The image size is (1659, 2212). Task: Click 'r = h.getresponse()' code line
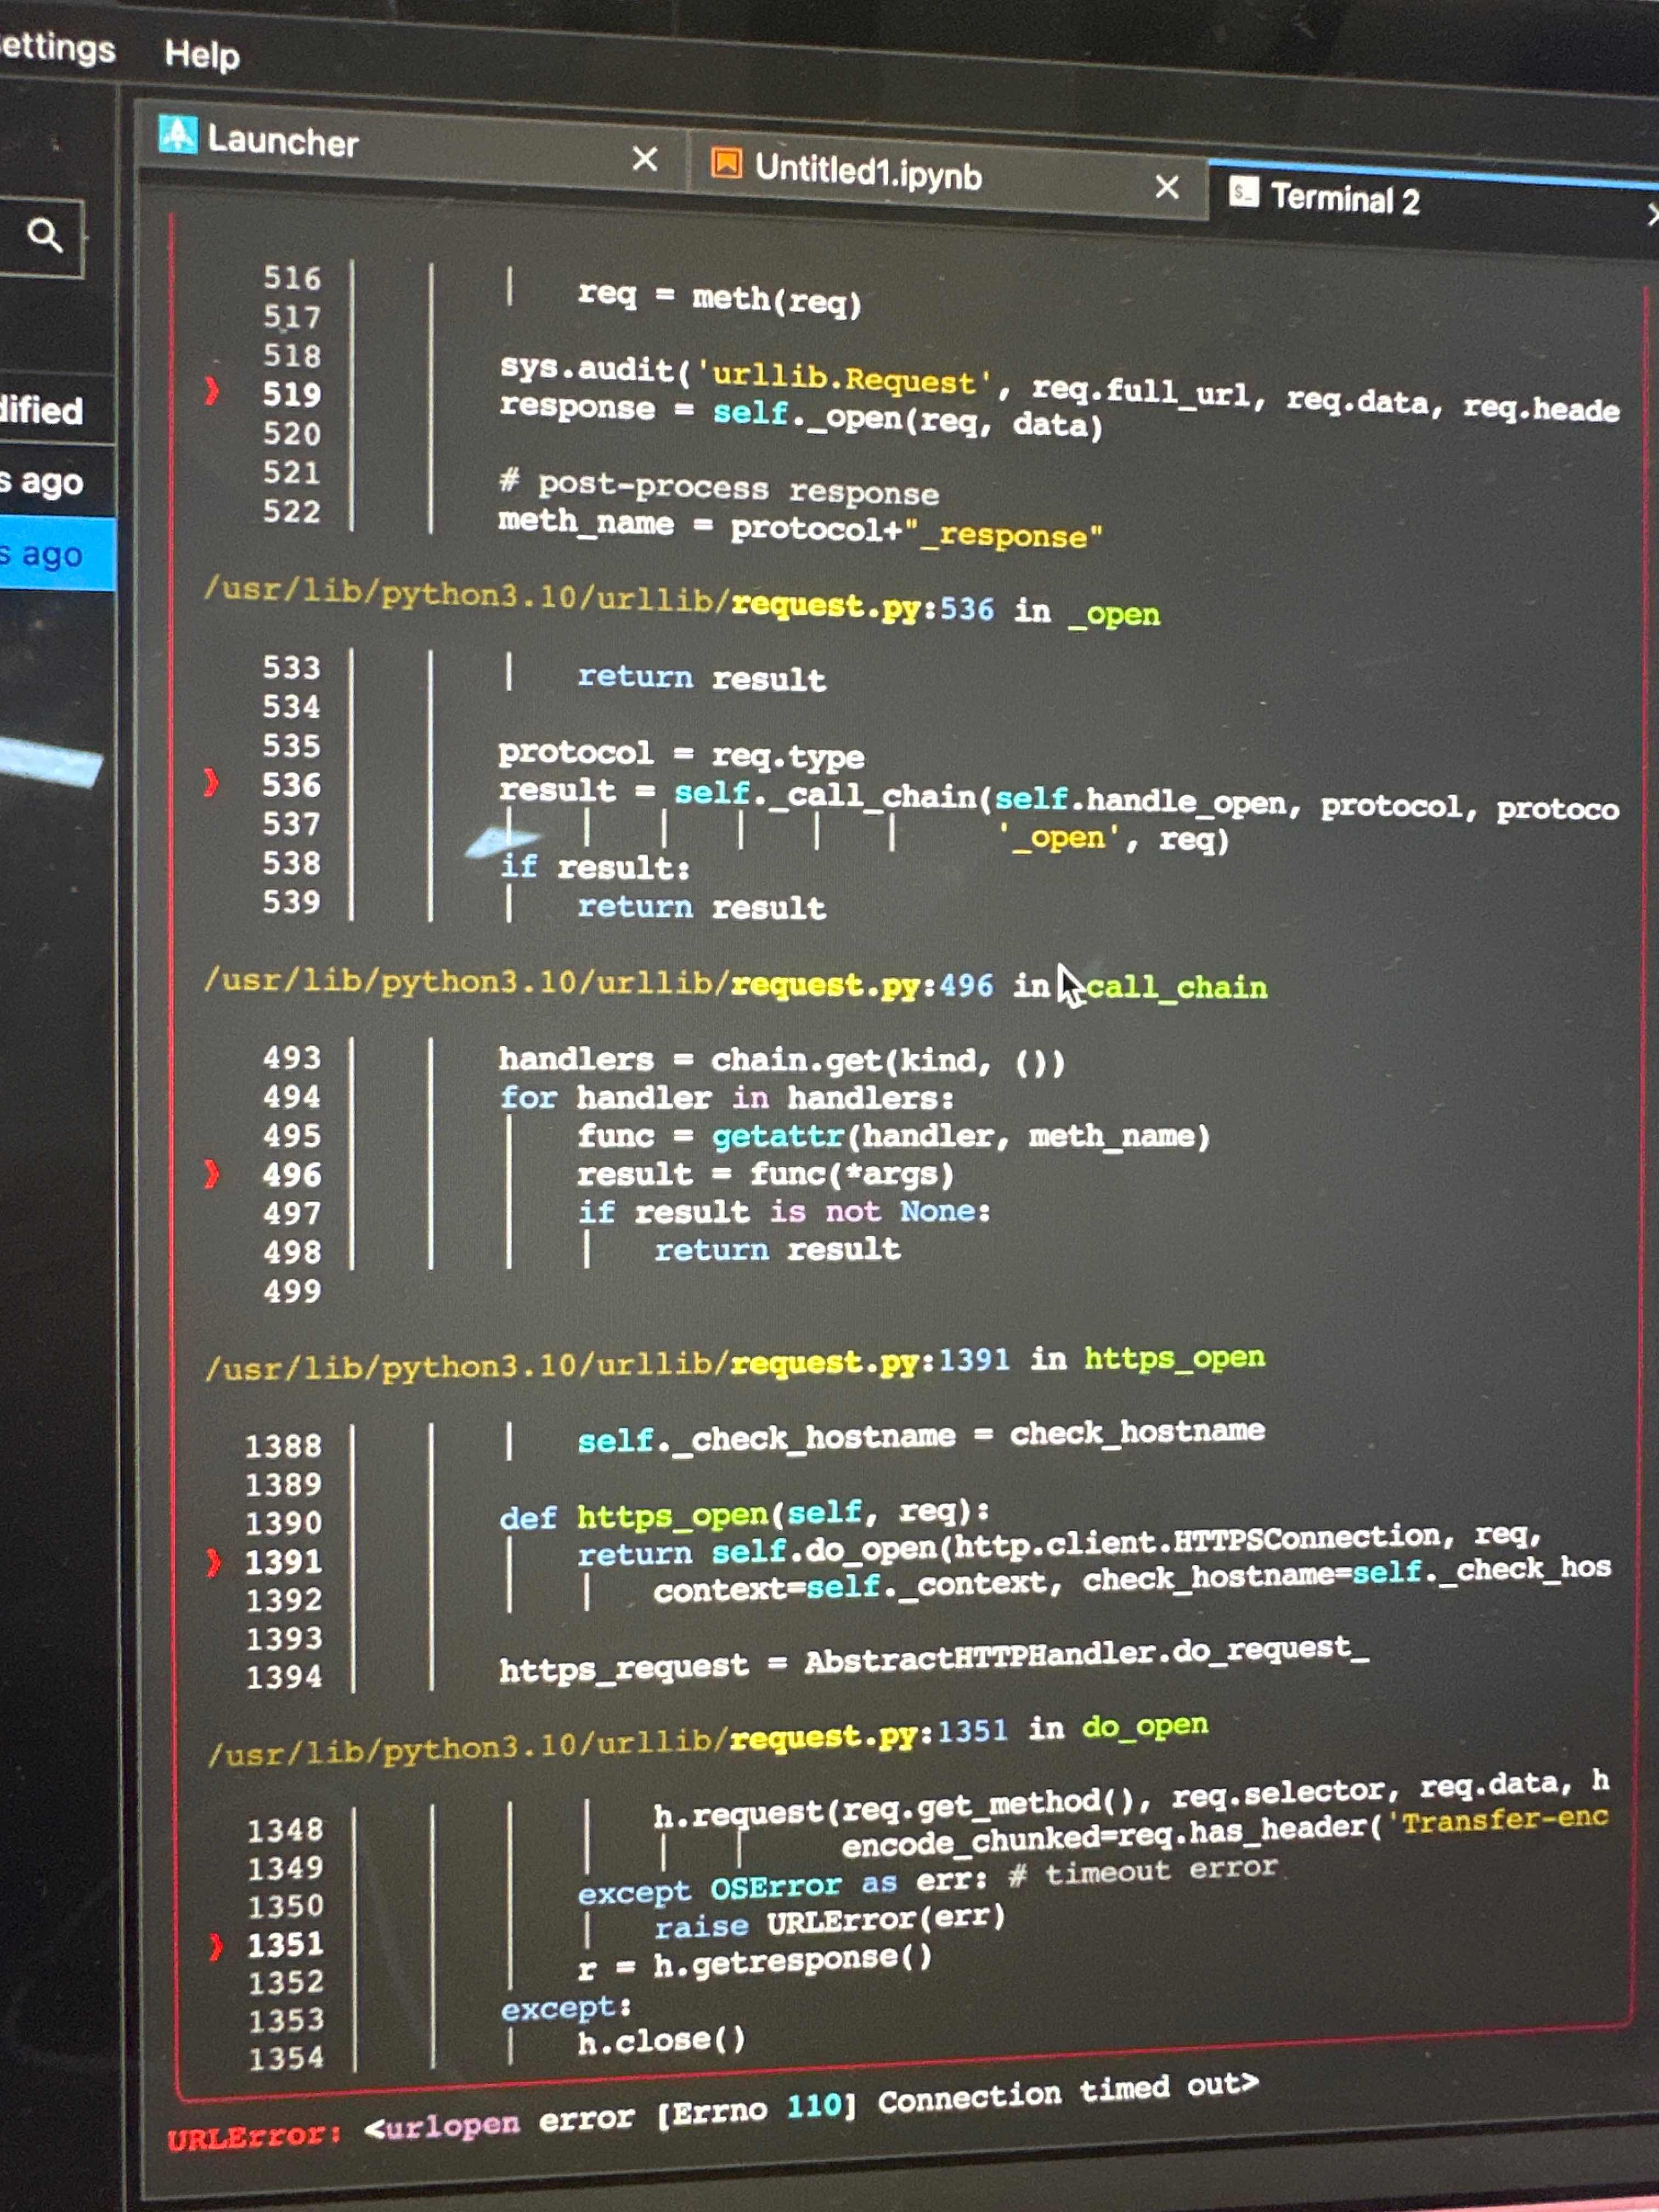point(755,1962)
